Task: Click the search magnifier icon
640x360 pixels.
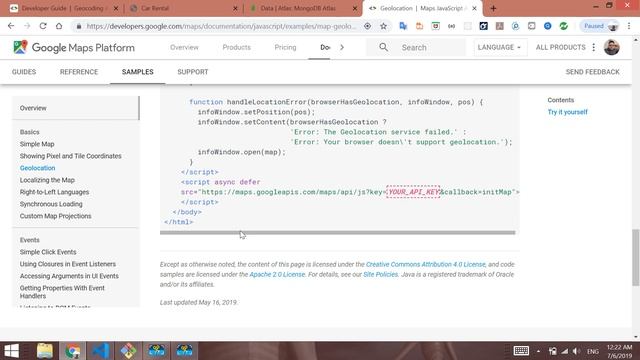Action: click(x=383, y=47)
